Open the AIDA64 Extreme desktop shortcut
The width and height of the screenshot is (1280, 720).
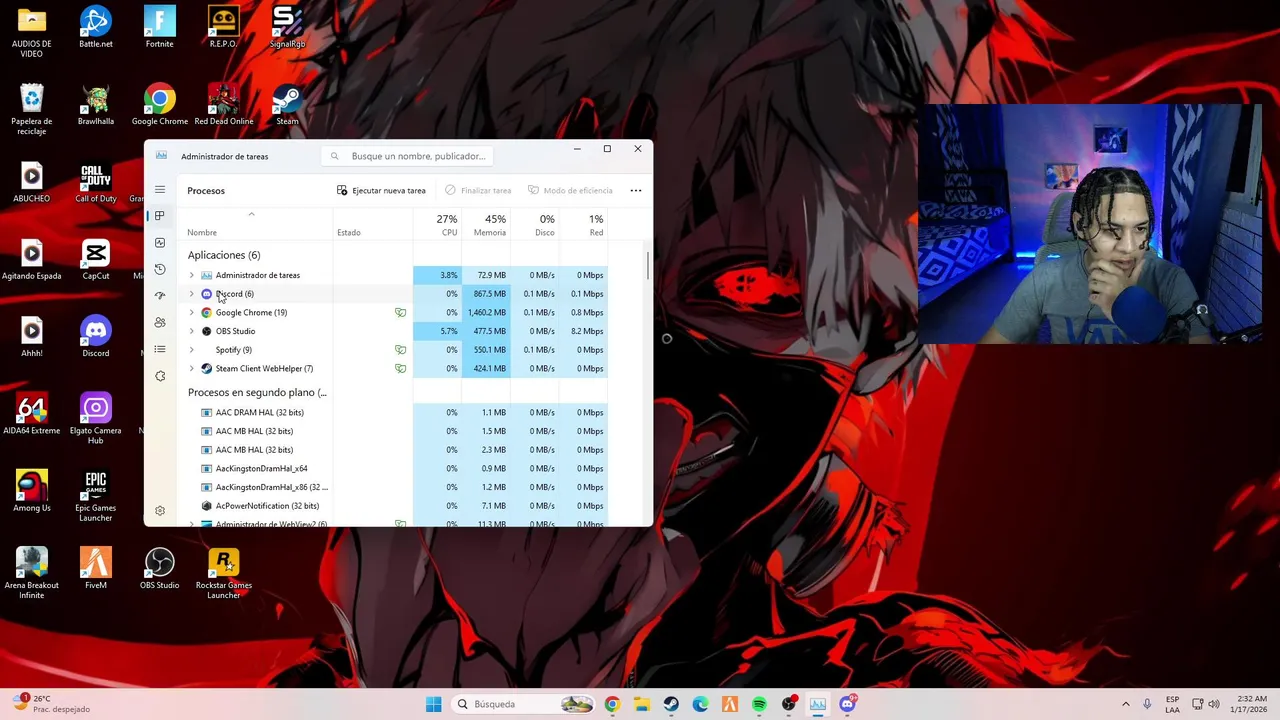pyautogui.click(x=32, y=414)
